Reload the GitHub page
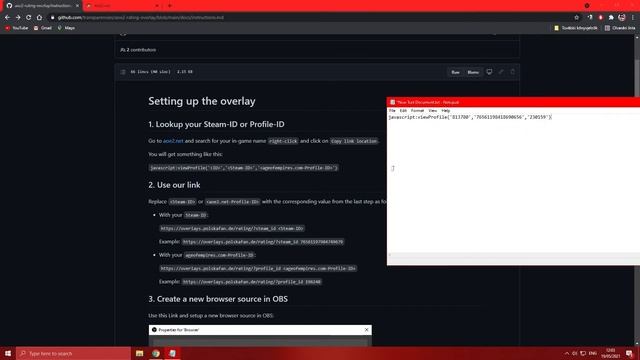The width and height of the screenshot is (640, 360). 29,18
